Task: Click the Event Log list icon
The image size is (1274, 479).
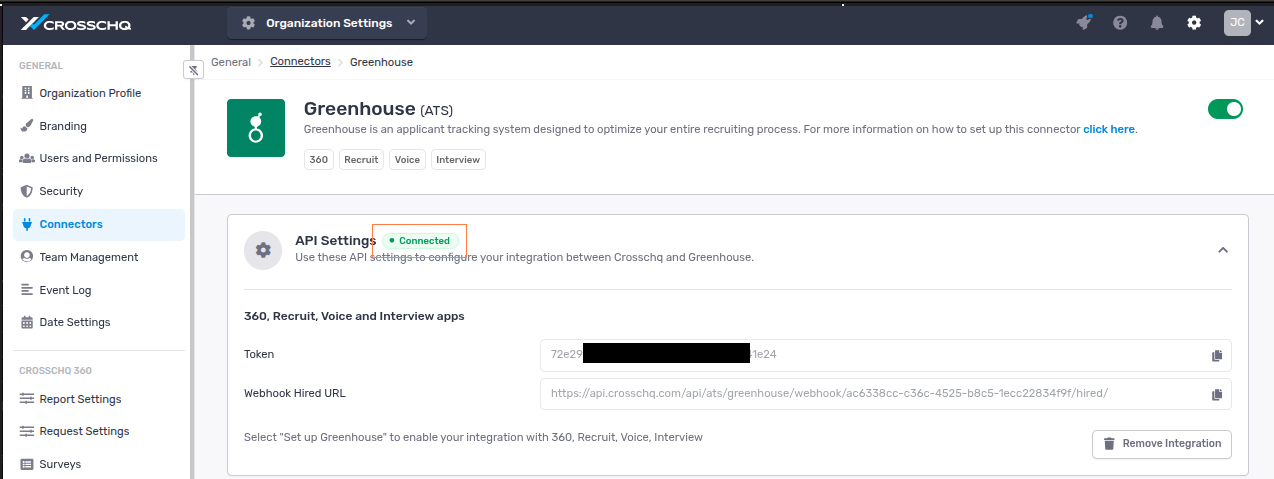Action: pyautogui.click(x=27, y=290)
